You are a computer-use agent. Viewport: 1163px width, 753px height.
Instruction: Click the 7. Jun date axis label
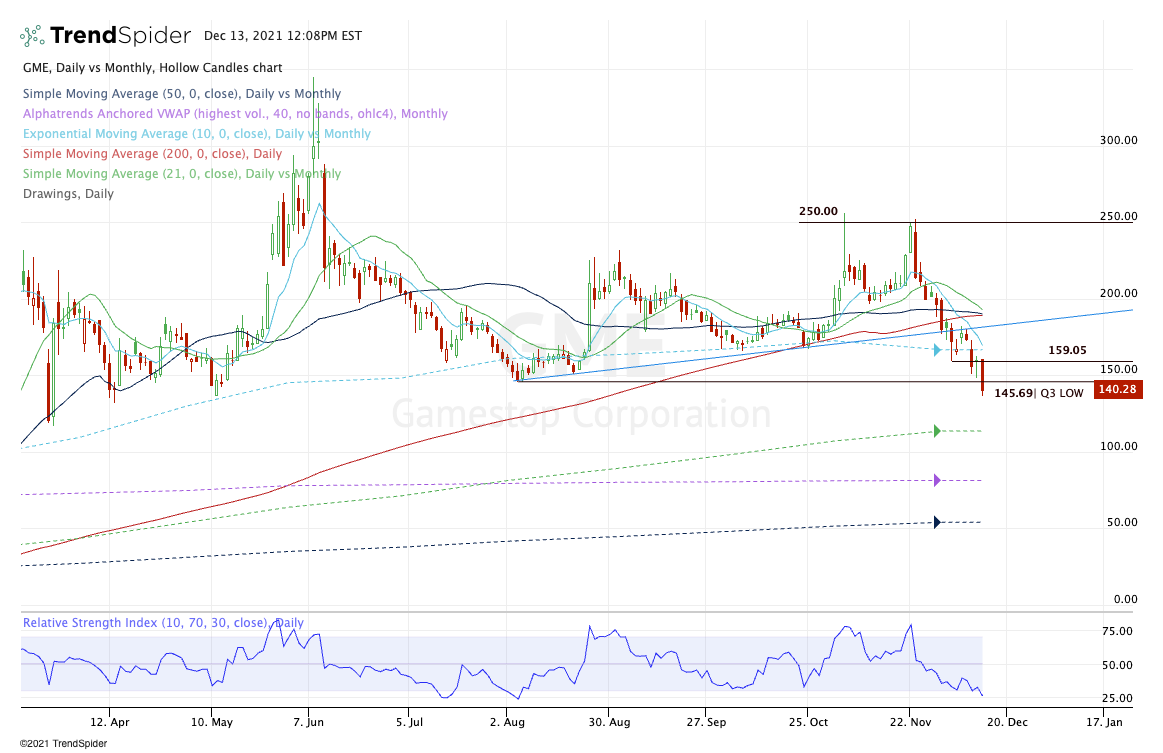pyautogui.click(x=309, y=722)
